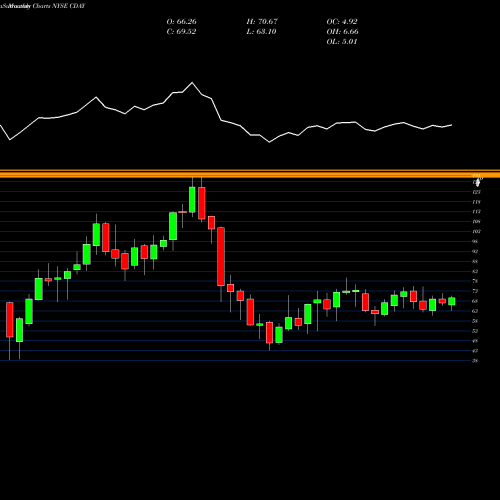Click the 38 price axis label
This screenshot has height=500, width=500.
pyautogui.click(x=475, y=361)
